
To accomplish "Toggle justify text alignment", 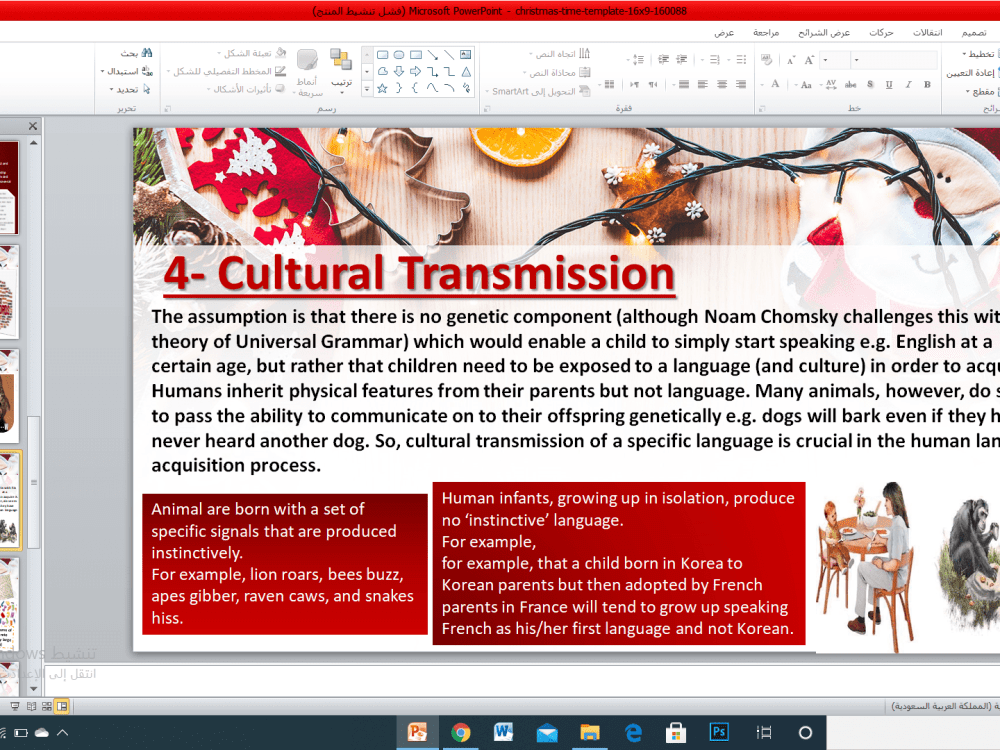I will point(684,84).
